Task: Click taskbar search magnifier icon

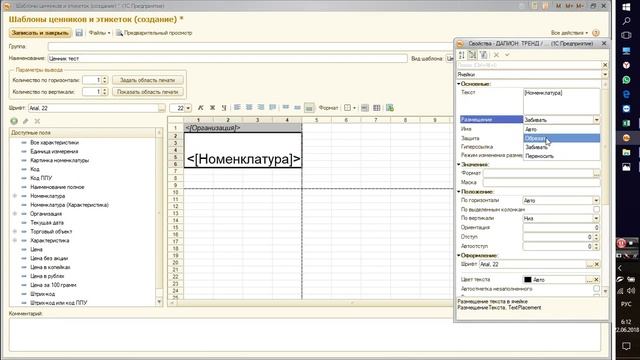Action: pyautogui.click(x=626, y=21)
